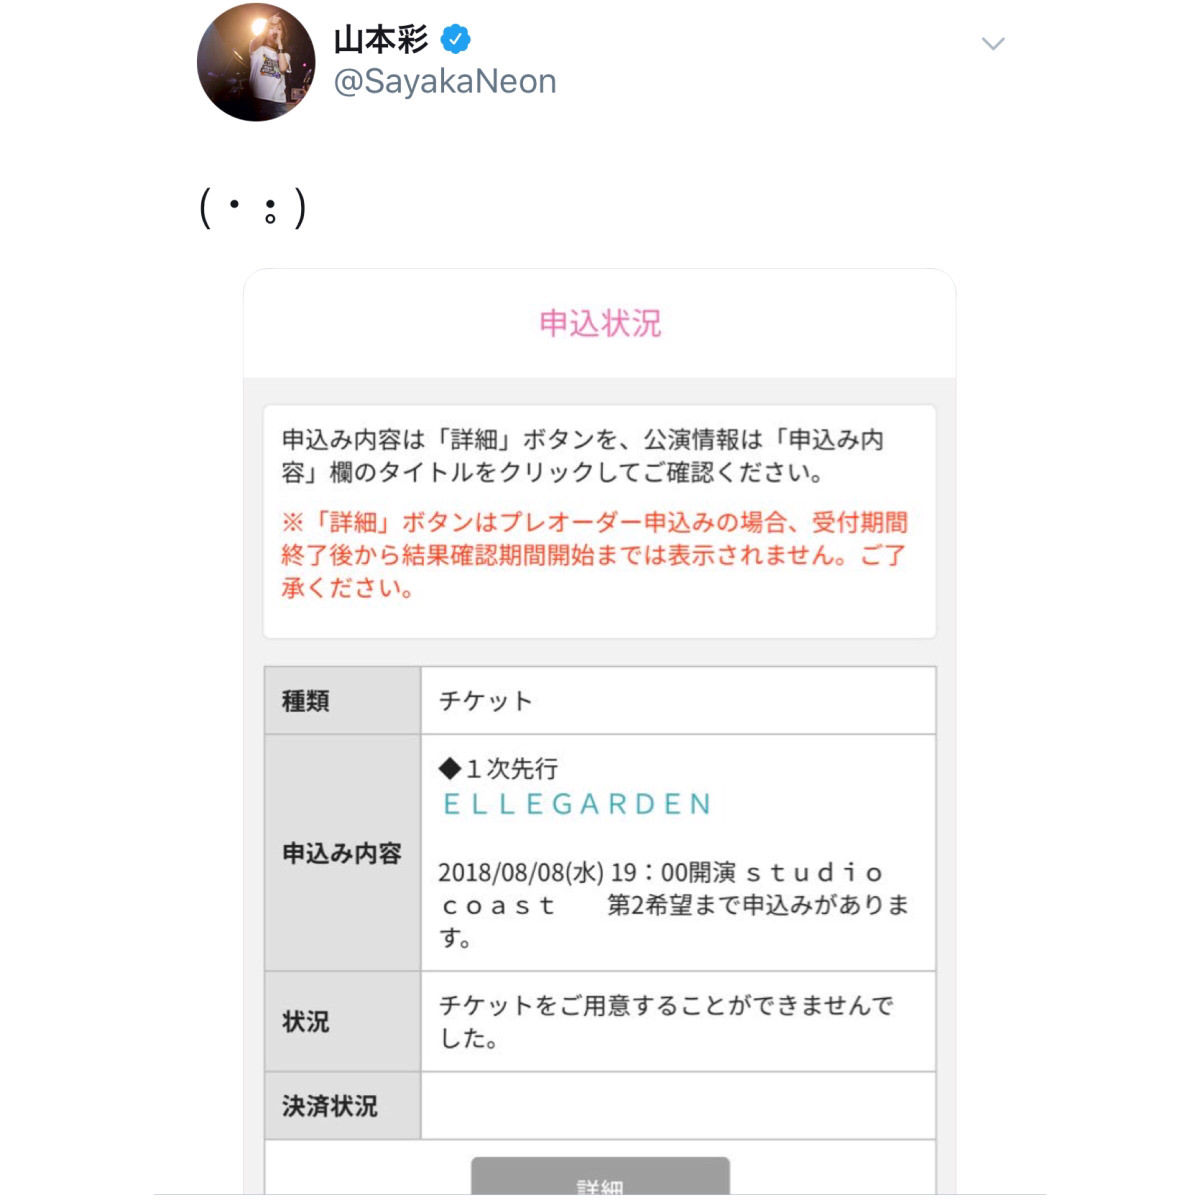Click the チケットをご用意することができませんでした result text
The width and height of the screenshot is (1200, 1200).
[666, 1021]
